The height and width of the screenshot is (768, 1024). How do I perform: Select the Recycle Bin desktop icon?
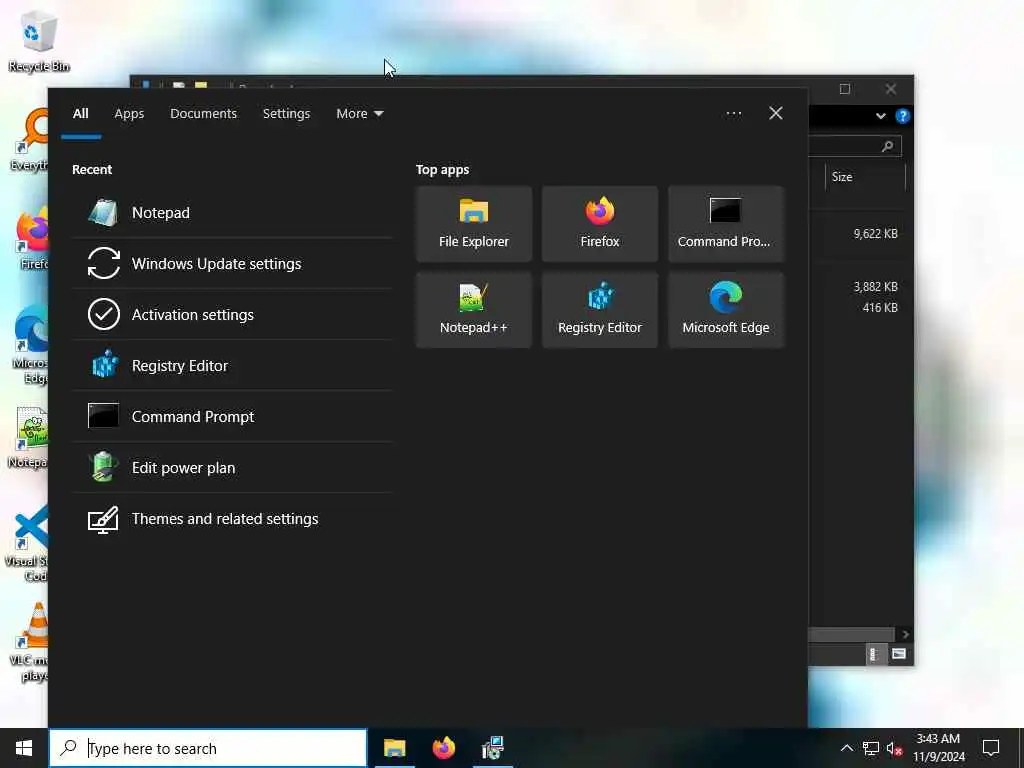click(39, 40)
